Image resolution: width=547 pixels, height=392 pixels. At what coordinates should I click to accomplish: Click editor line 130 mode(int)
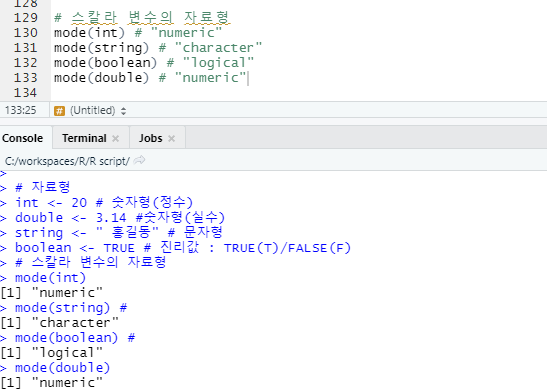pos(138,33)
